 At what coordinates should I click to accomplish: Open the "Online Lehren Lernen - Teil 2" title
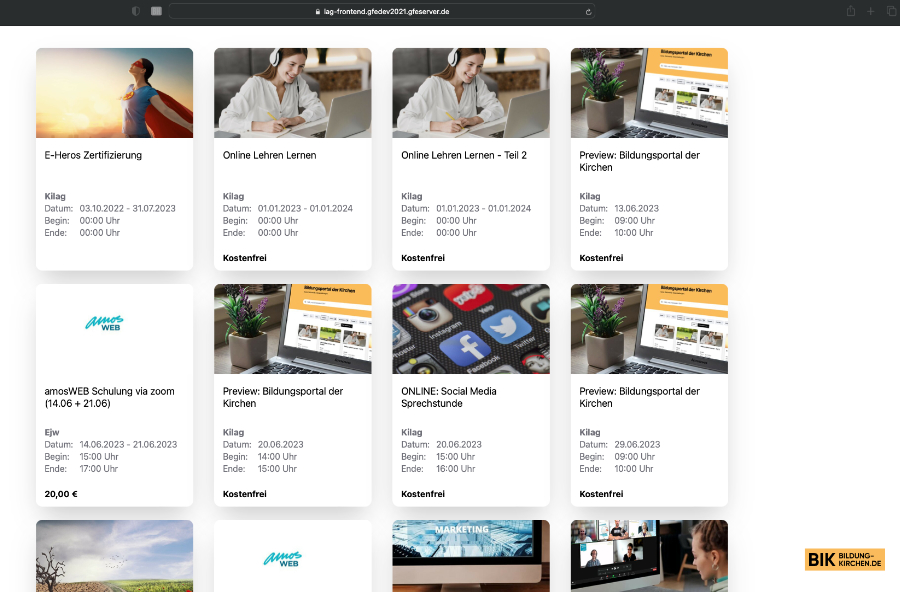(463, 156)
